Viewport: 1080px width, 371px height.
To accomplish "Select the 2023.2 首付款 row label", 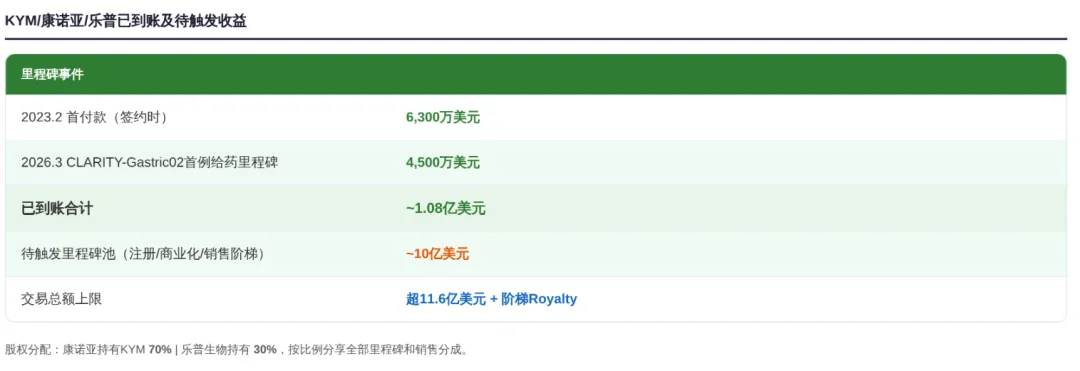I will [x=94, y=118].
